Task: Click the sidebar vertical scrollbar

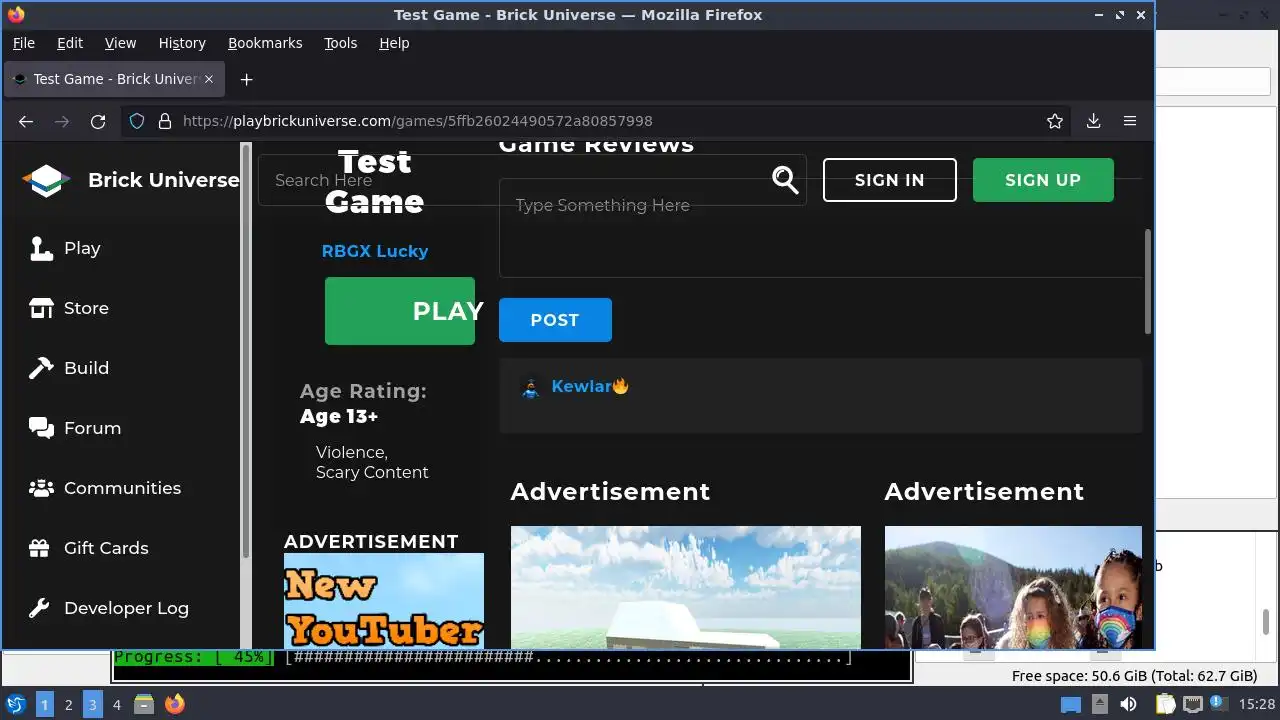Action: click(246, 350)
